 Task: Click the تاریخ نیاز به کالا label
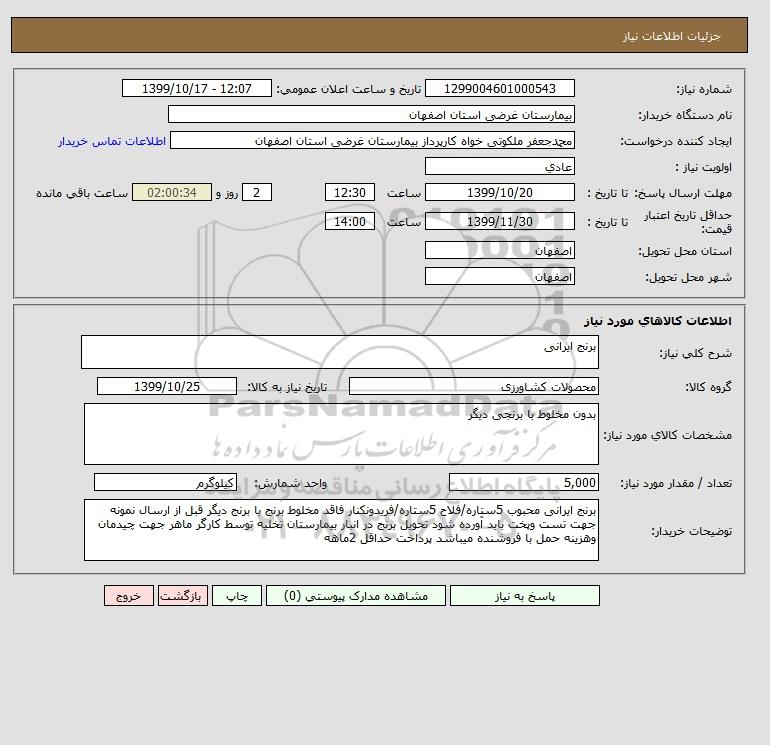pyautogui.click(x=287, y=387)
